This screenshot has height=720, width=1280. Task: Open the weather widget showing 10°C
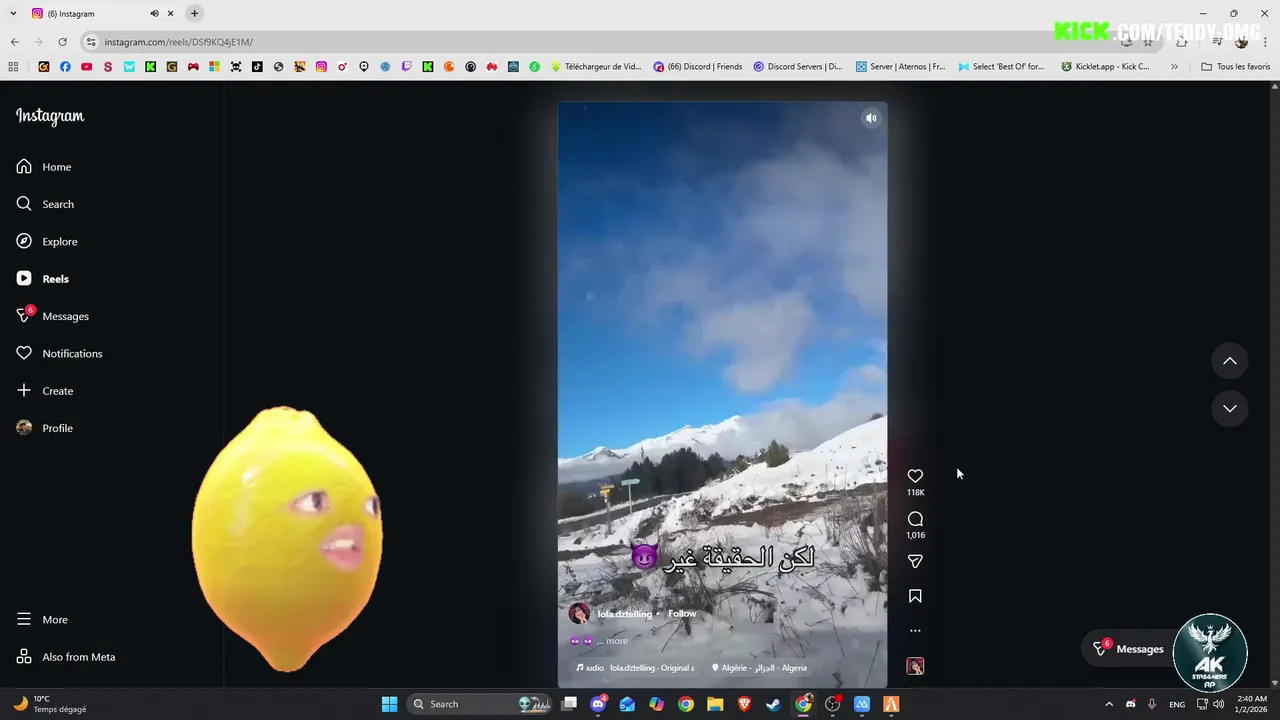click(x=48, y=704)
